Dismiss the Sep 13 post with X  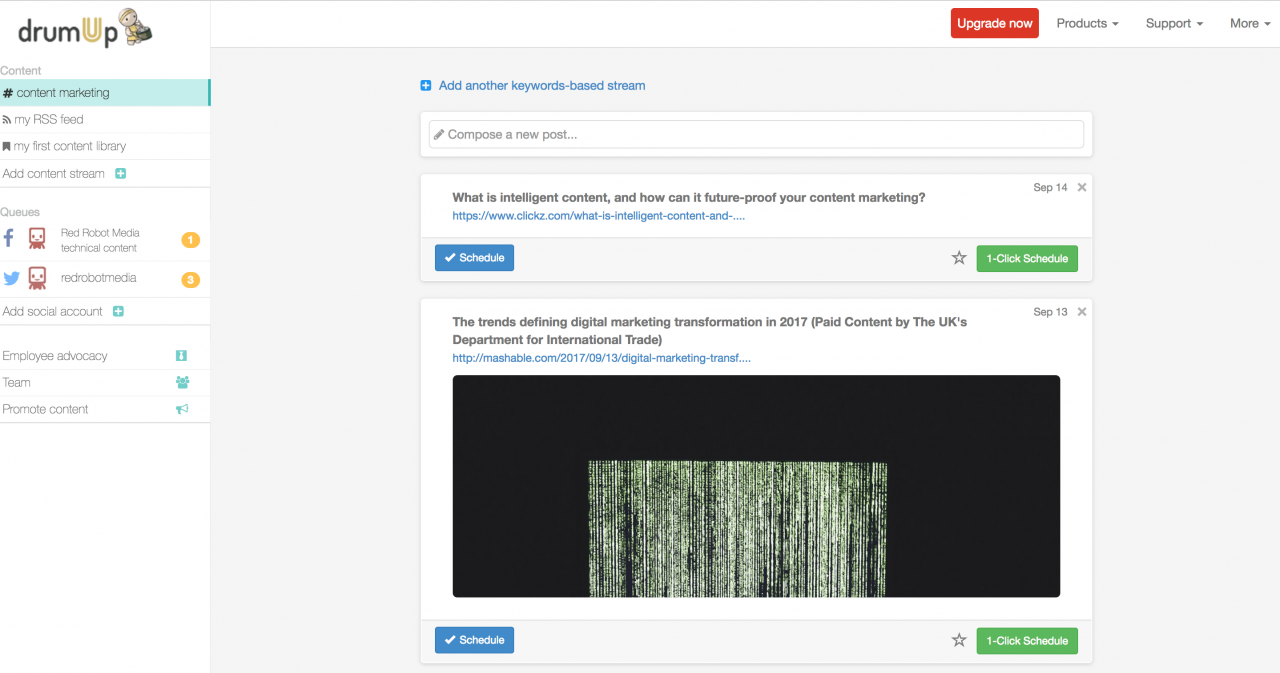coord(1082,312)
